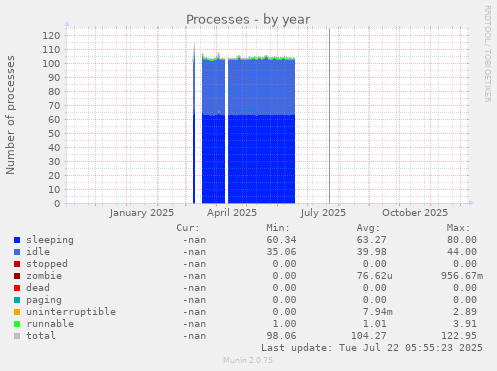Click the 120 y-axis tick label

pos(51,36)
